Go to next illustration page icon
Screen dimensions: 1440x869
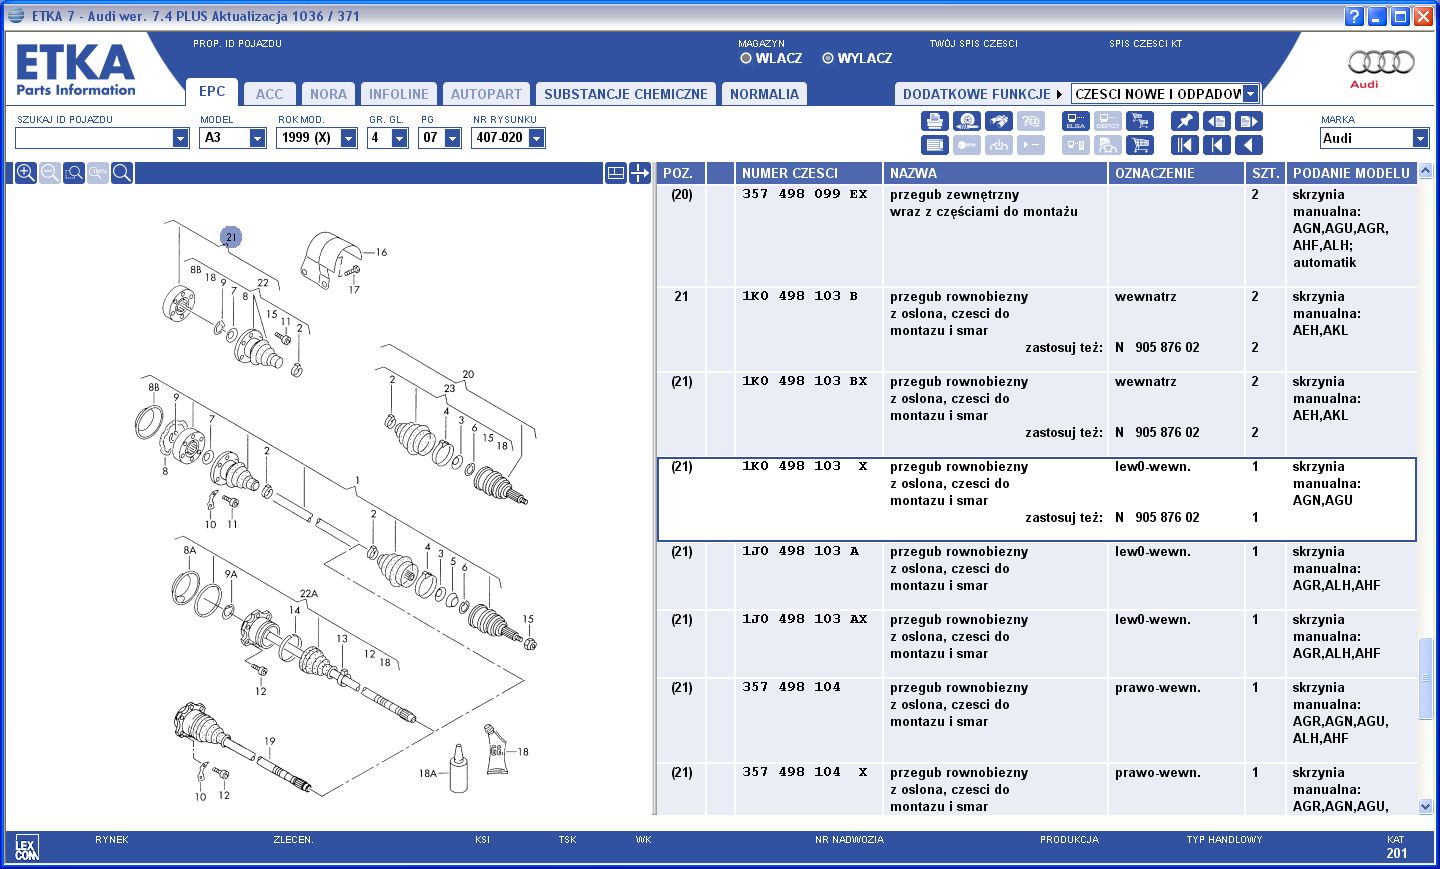1248,121
